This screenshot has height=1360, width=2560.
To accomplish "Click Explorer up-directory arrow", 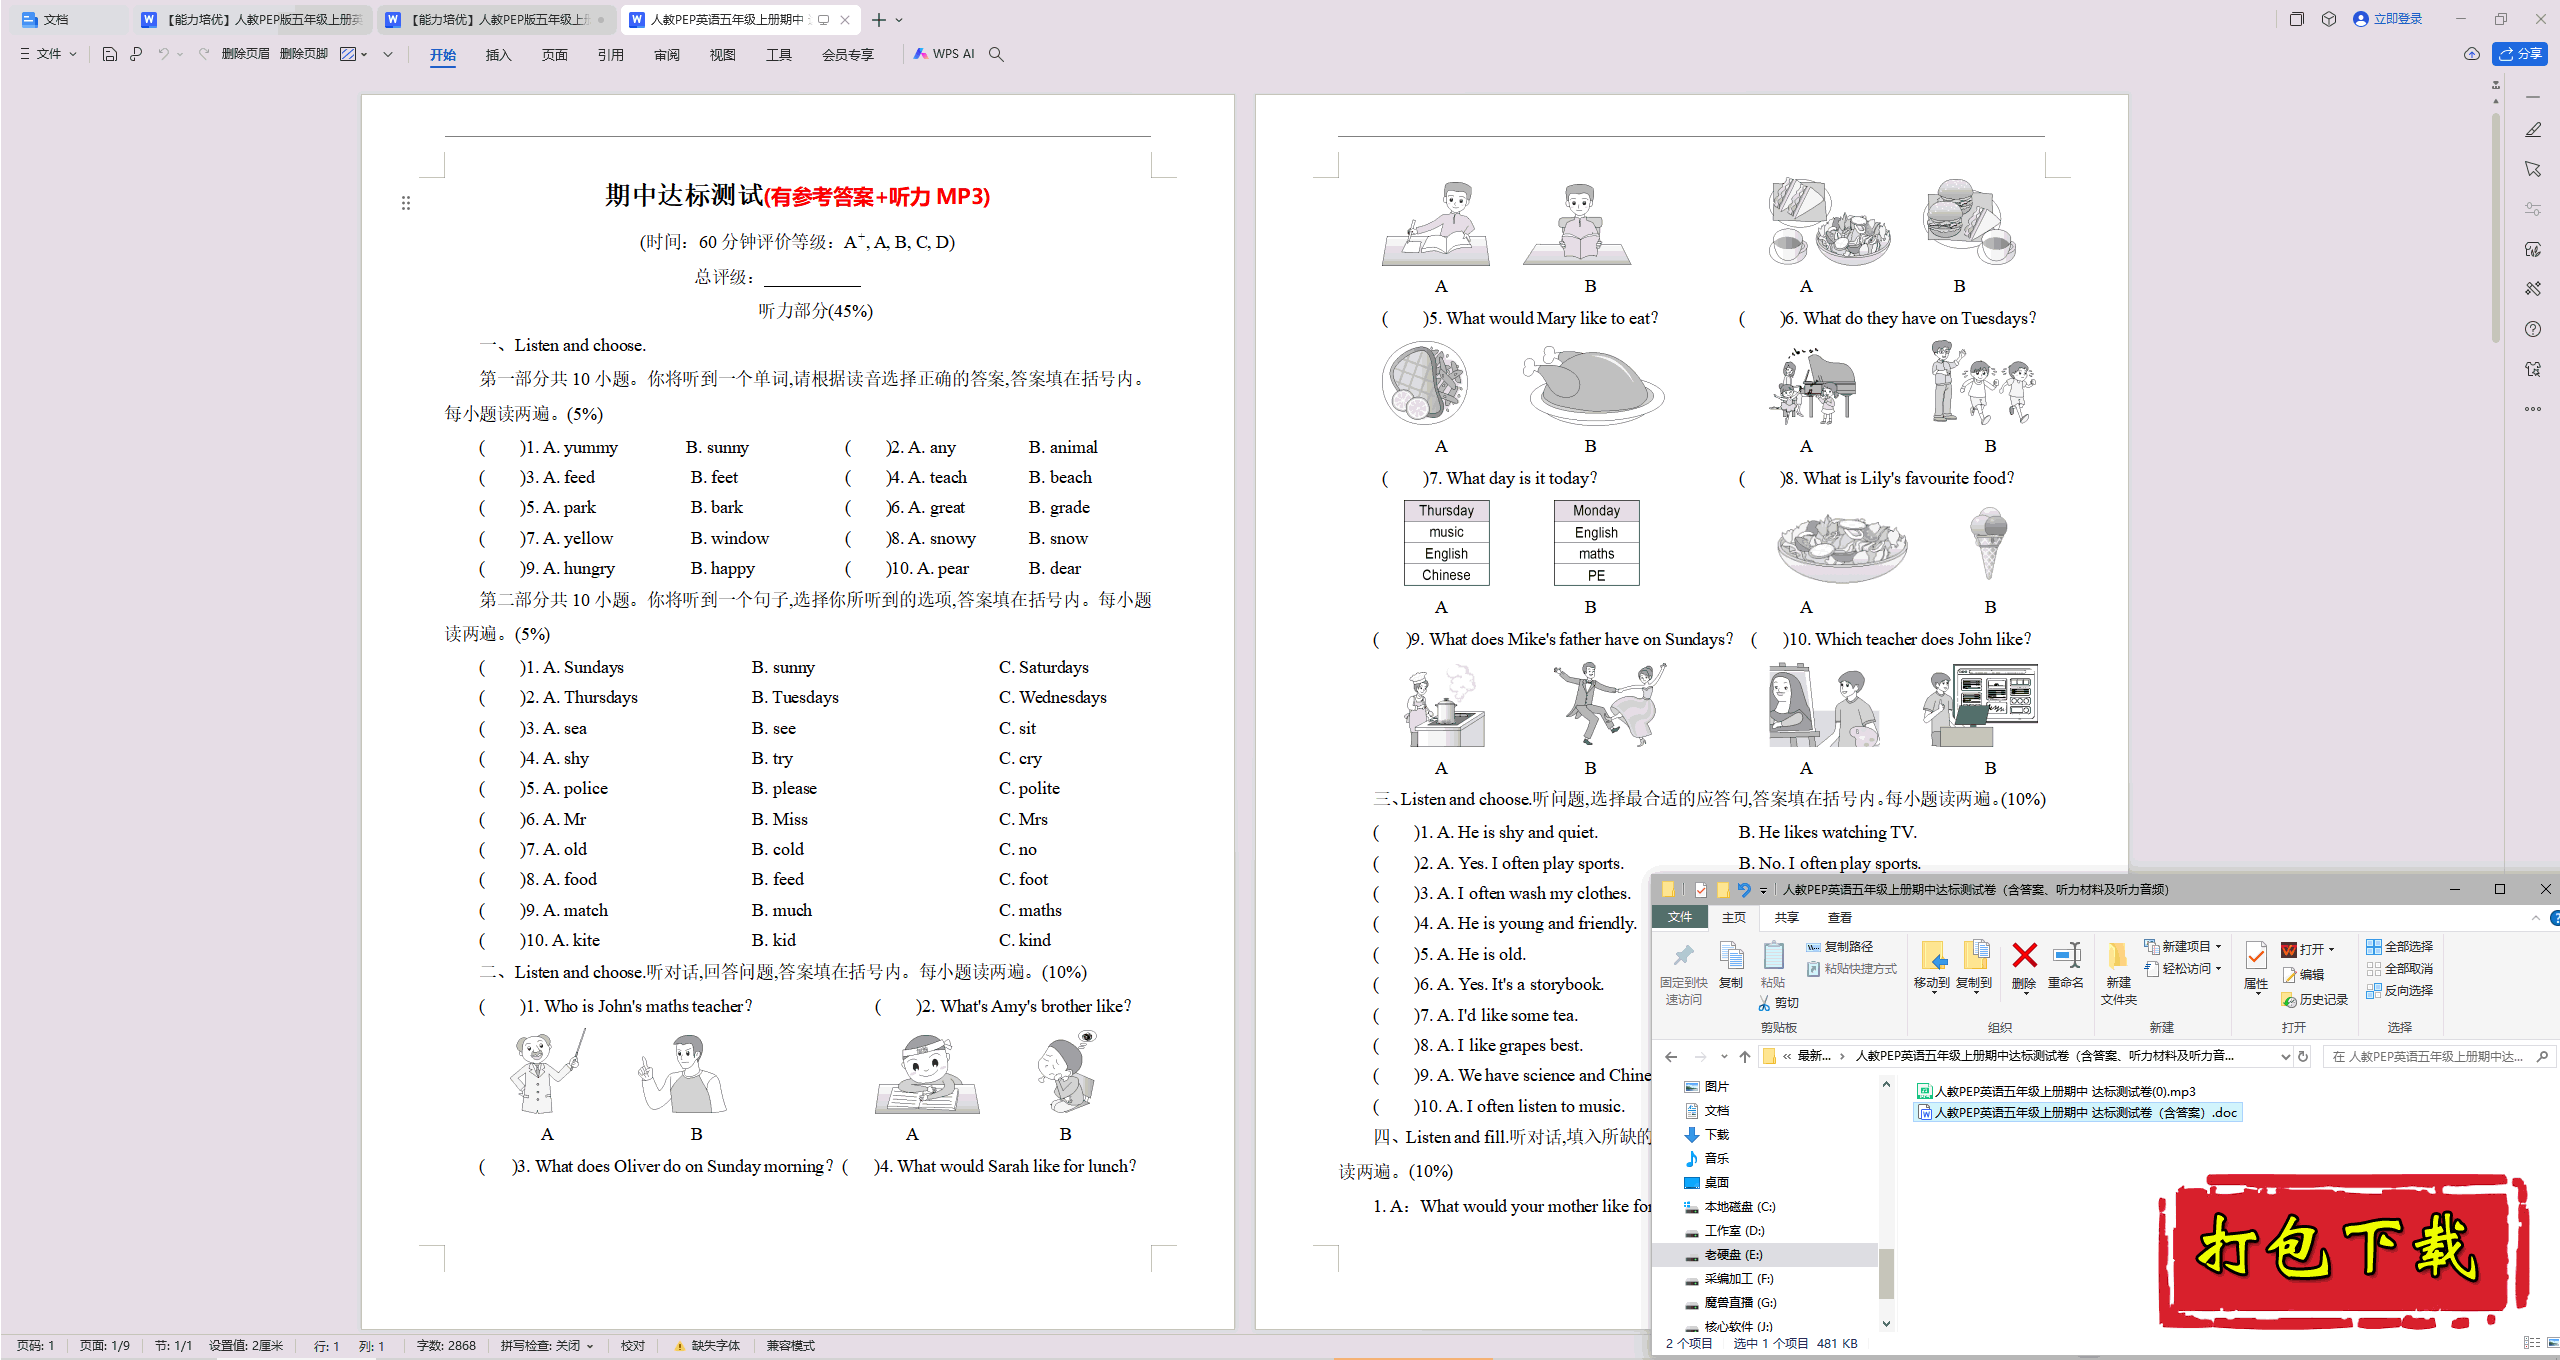I will [x=1745, y=1056].
